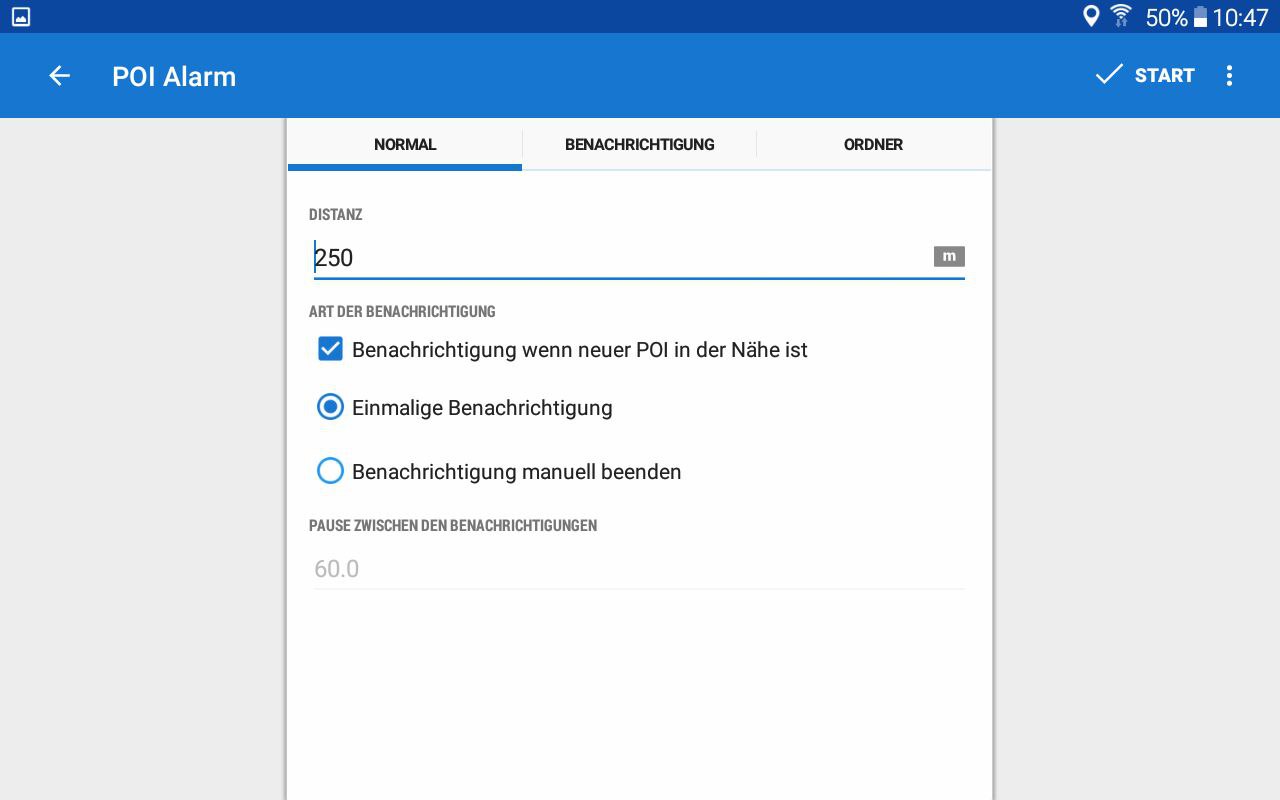Choose "Benachrichtigung manuell beenden" radio option

[330, 471]
